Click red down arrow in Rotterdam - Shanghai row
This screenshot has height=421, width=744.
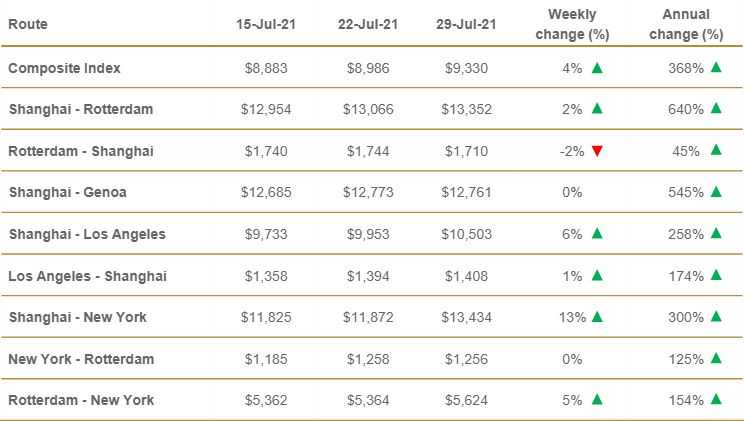pos(597,151)
